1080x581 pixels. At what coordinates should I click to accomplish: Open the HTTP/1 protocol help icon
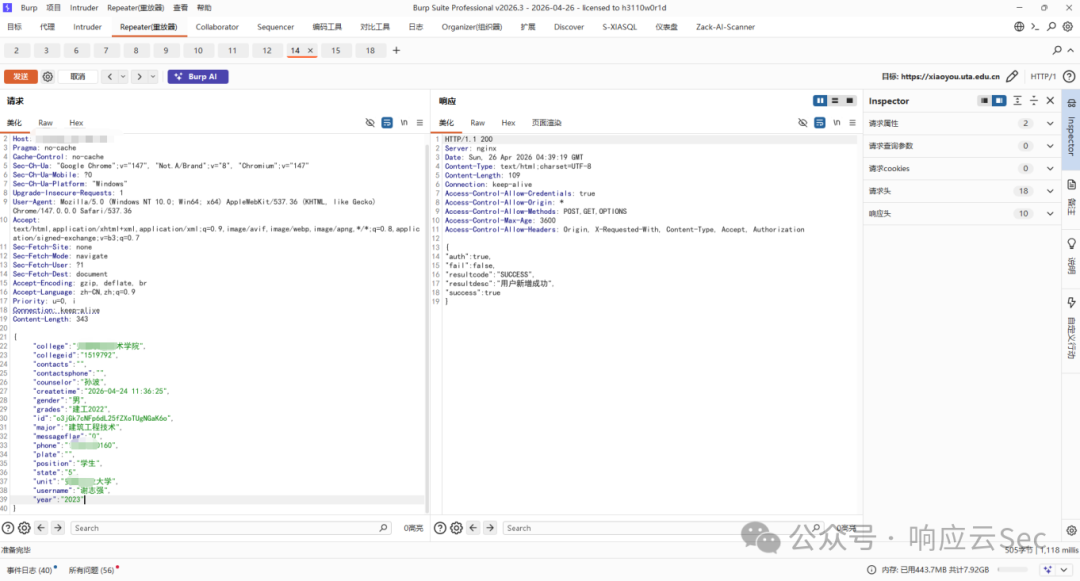point(1069,76)
